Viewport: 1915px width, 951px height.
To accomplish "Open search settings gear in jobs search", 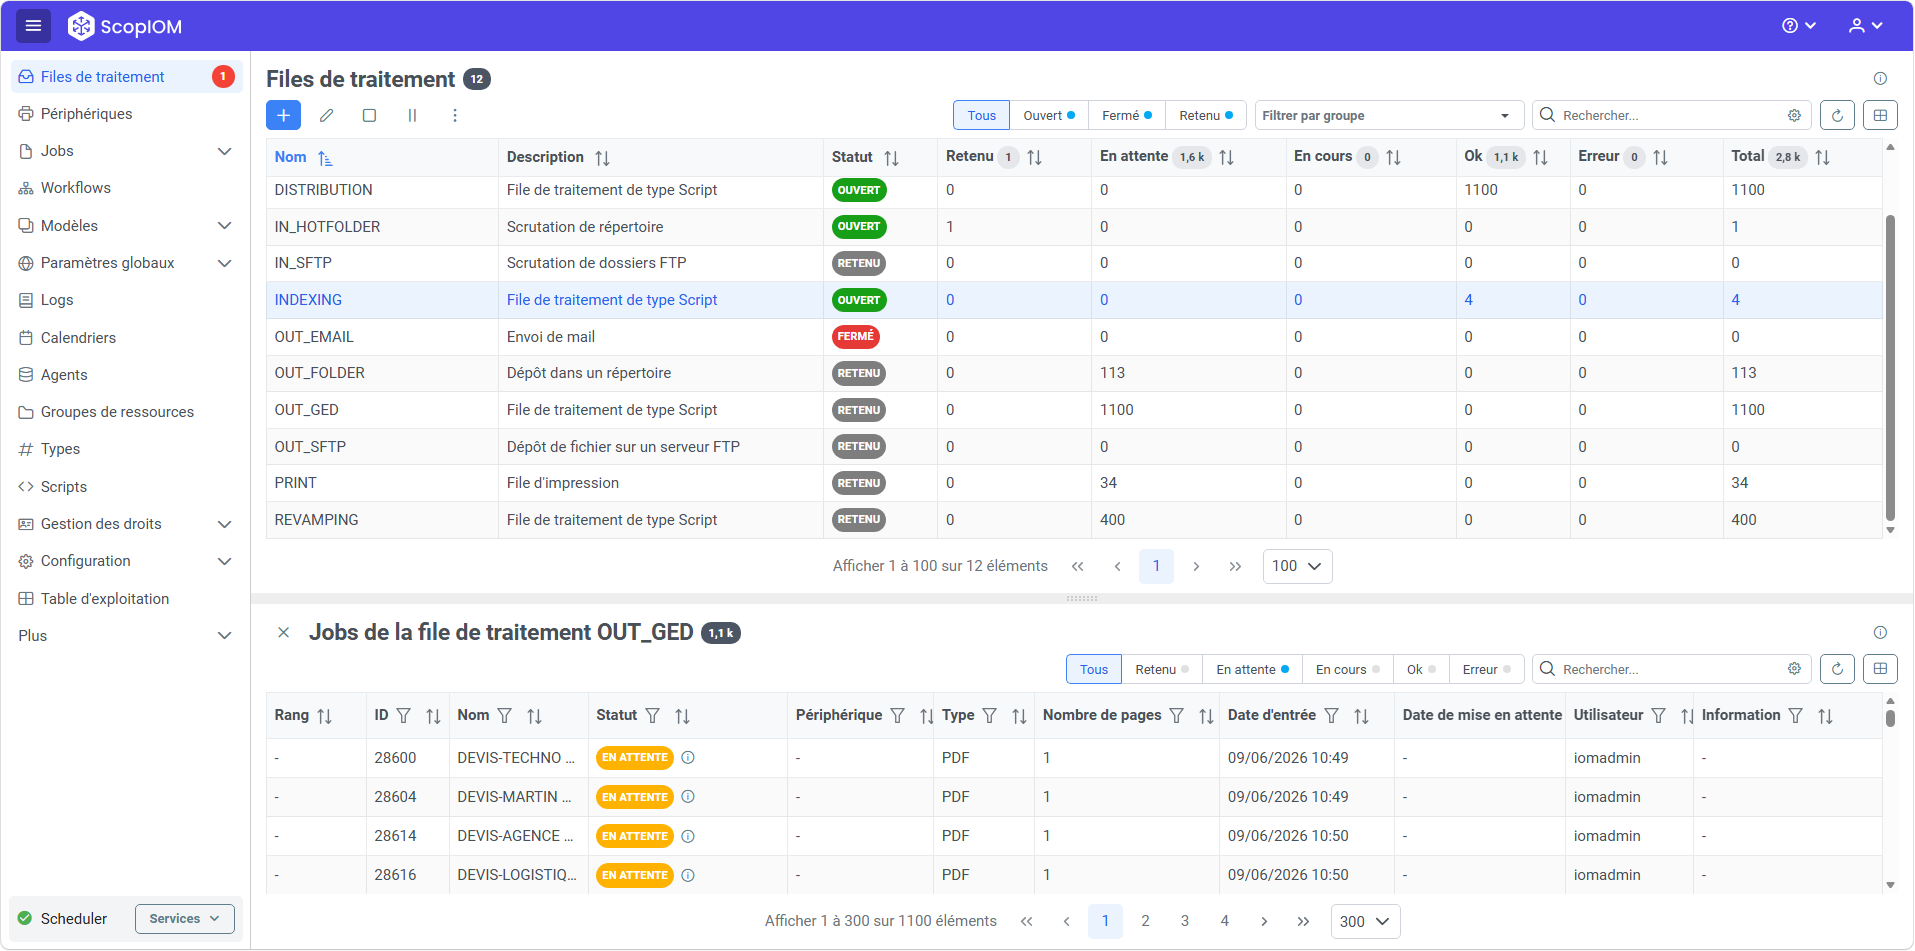I will coord(1794,669).
